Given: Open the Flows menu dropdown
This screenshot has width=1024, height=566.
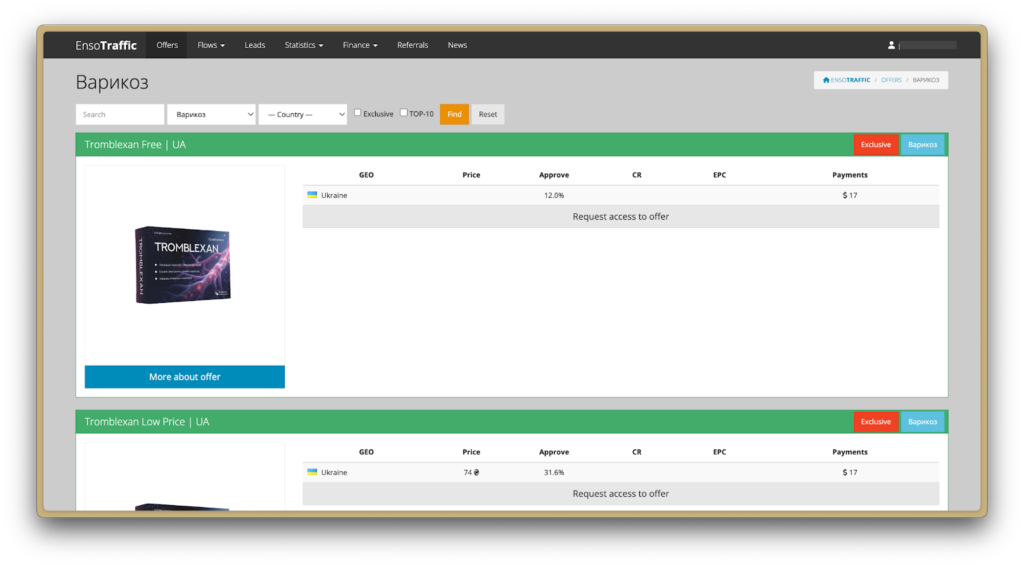Looking at the screenshot, I should coord(211,45).
